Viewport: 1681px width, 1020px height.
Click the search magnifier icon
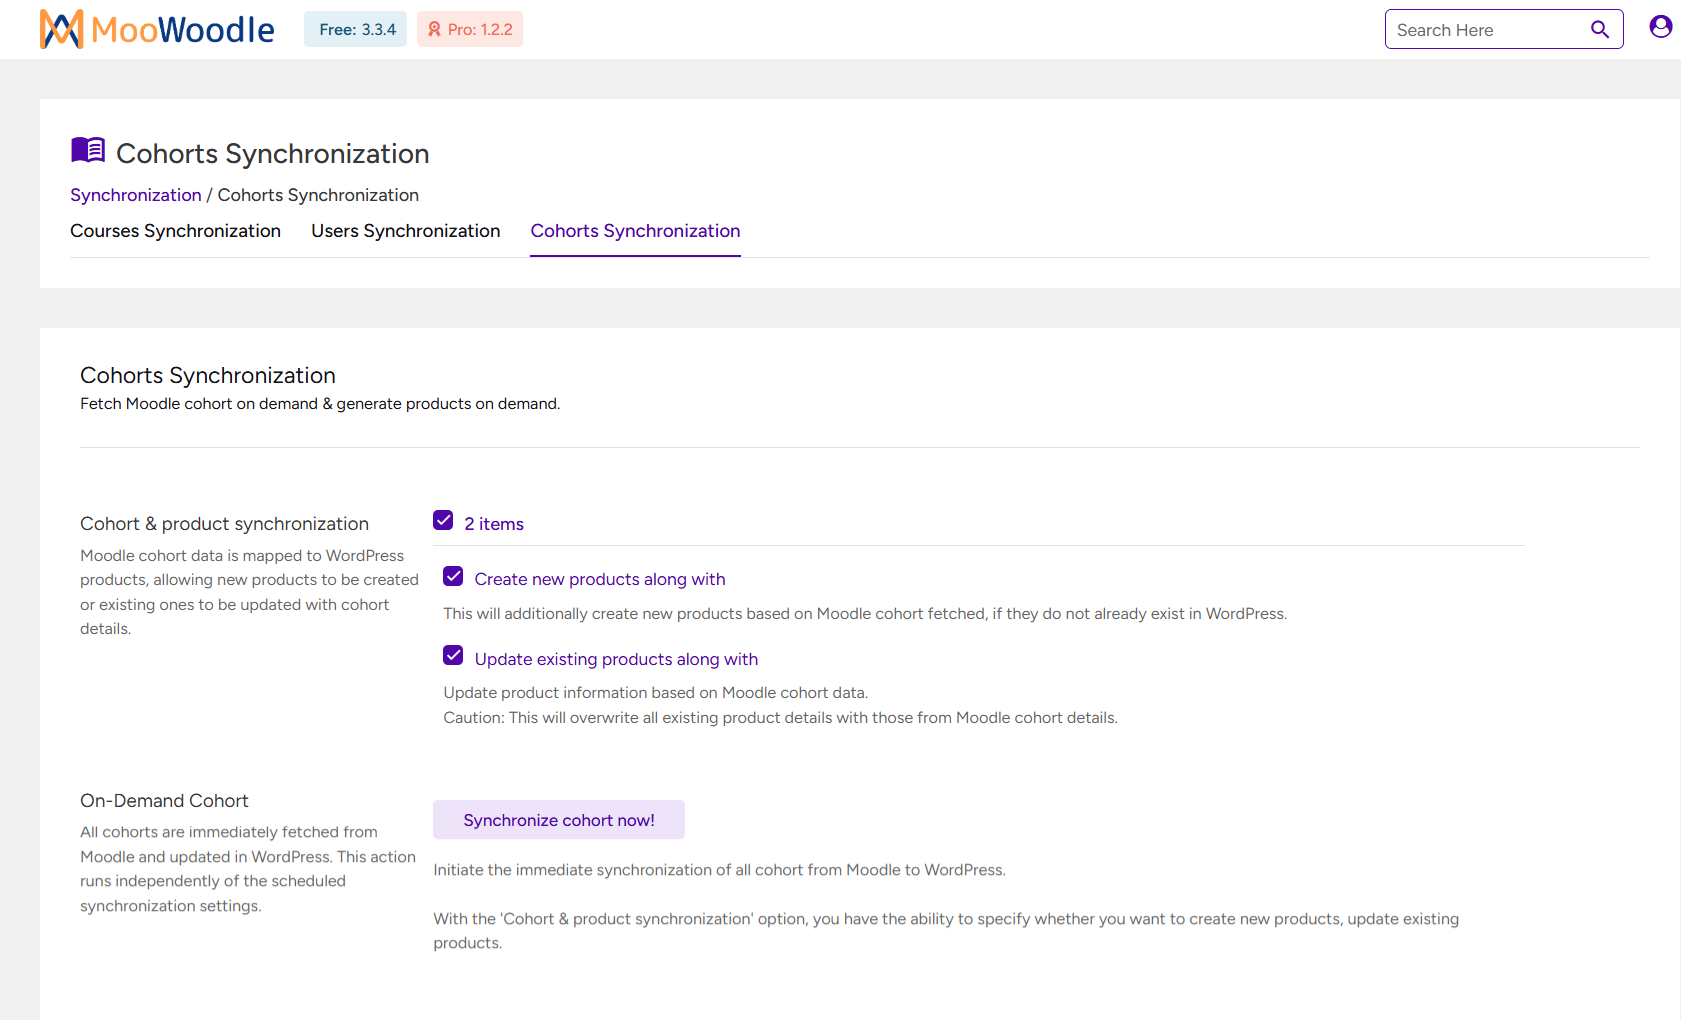pos(1599,29)
